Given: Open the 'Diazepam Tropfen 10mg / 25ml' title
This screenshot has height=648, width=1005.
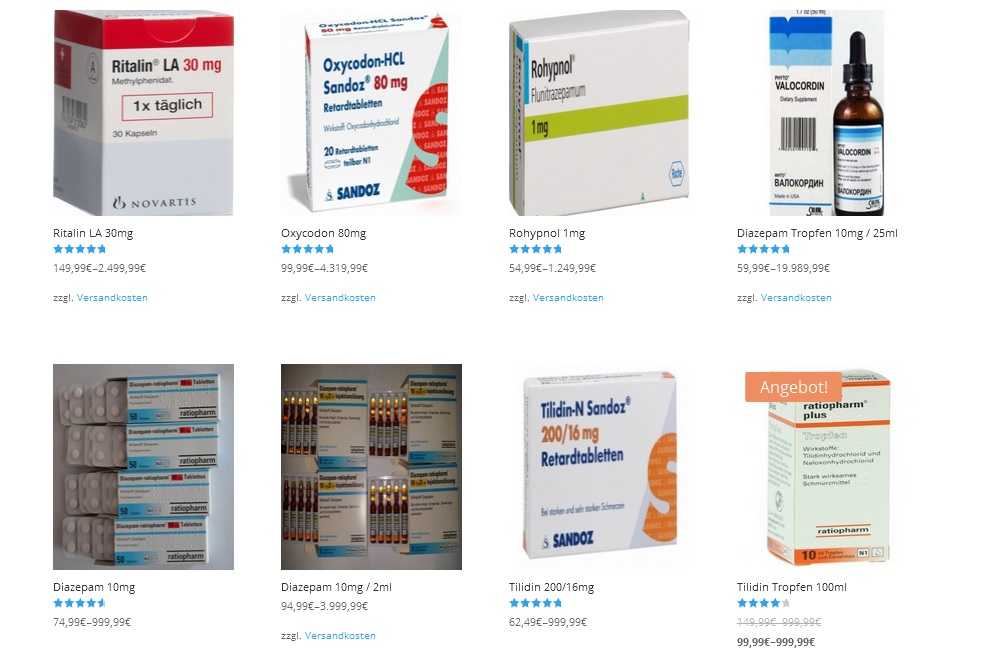Looking at the screenshot, I should pos(817,233).
